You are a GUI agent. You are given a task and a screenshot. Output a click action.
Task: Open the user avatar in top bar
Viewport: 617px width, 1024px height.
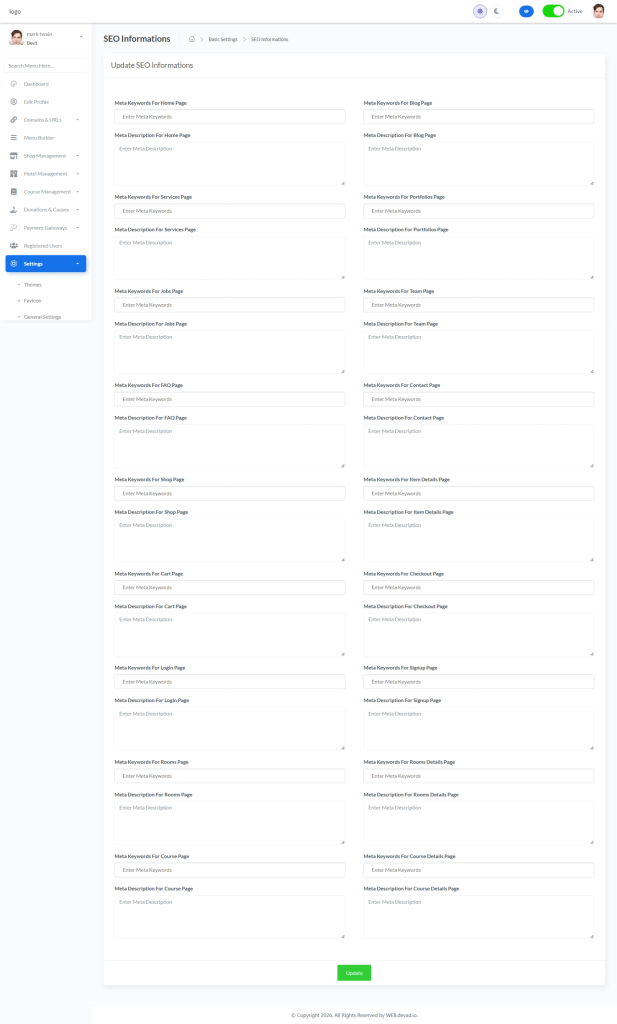click(x=598, y=11)
